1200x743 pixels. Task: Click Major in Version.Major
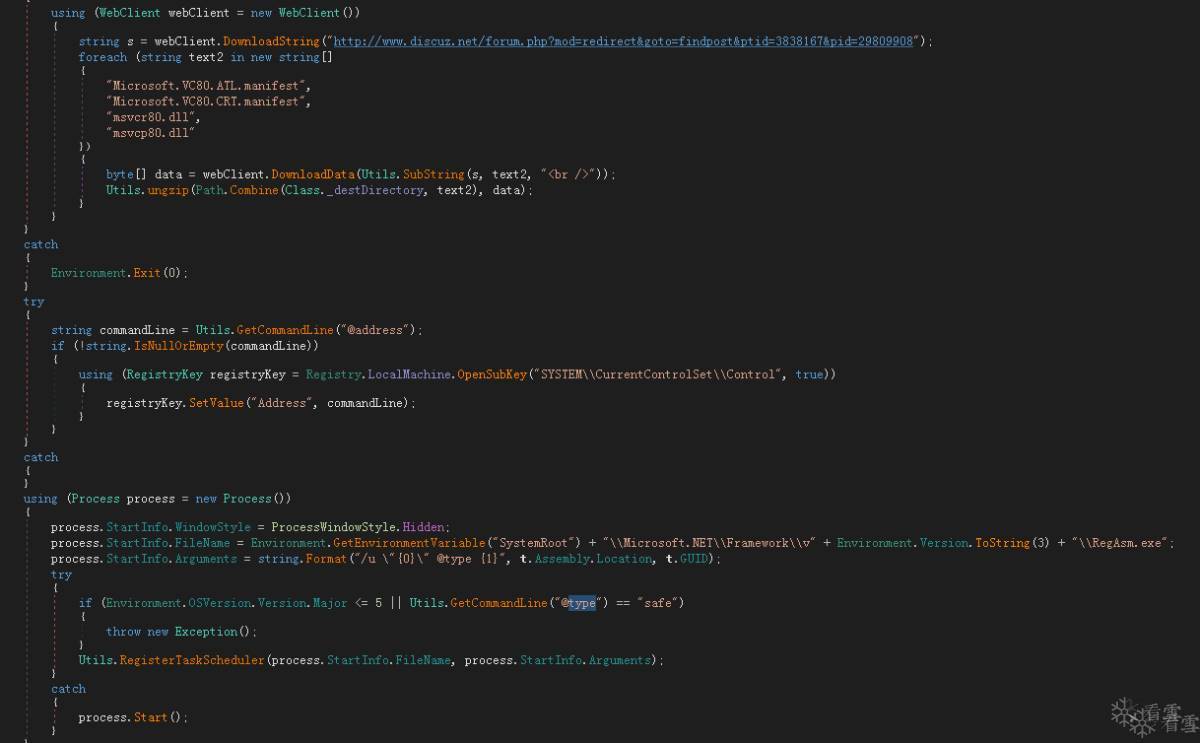(328, 603)
